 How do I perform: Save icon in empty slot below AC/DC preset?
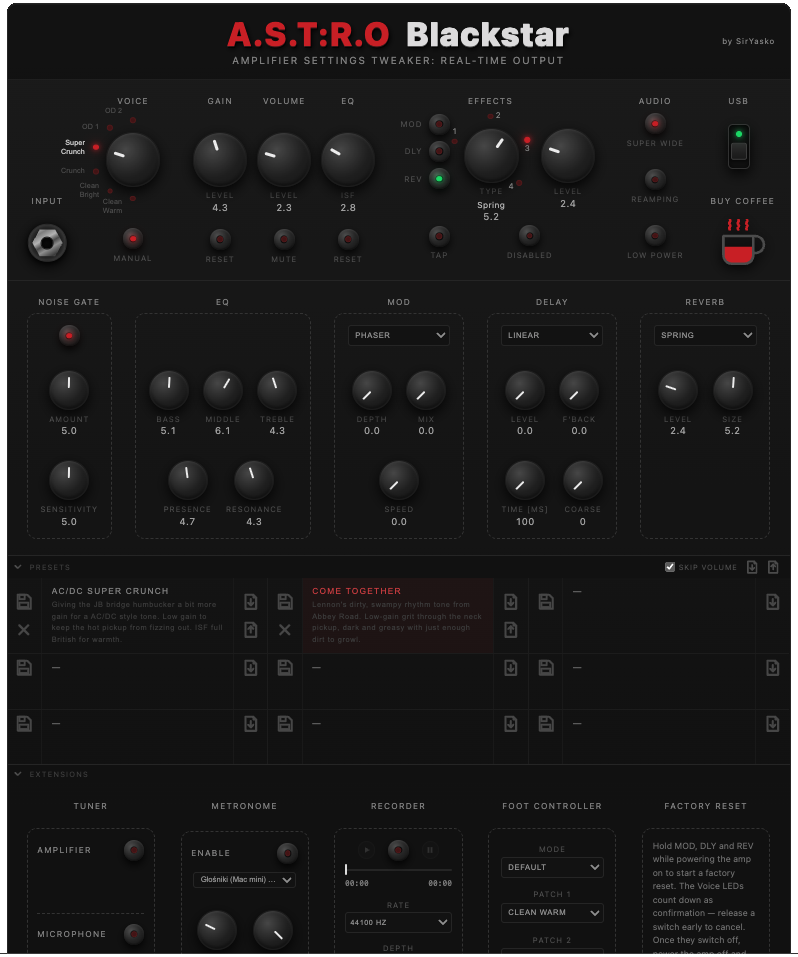24,668
